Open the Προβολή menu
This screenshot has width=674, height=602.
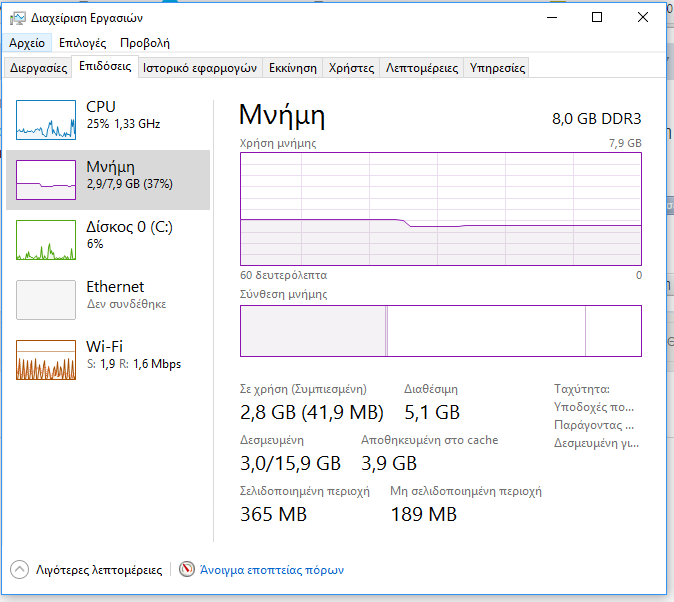(x=145, y=43)
